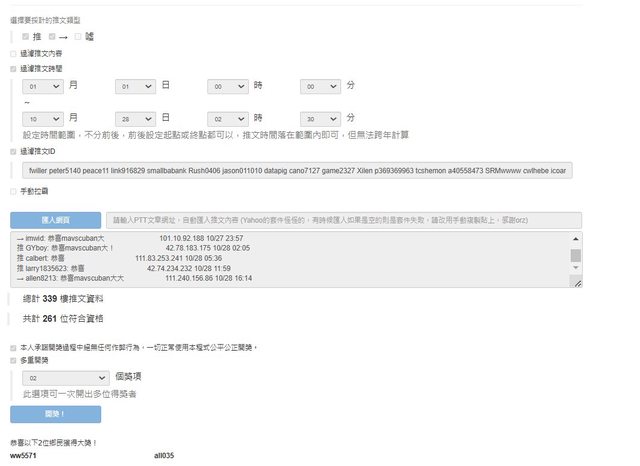Open the end minute dropdown showing 30

[x=320, y=117]
